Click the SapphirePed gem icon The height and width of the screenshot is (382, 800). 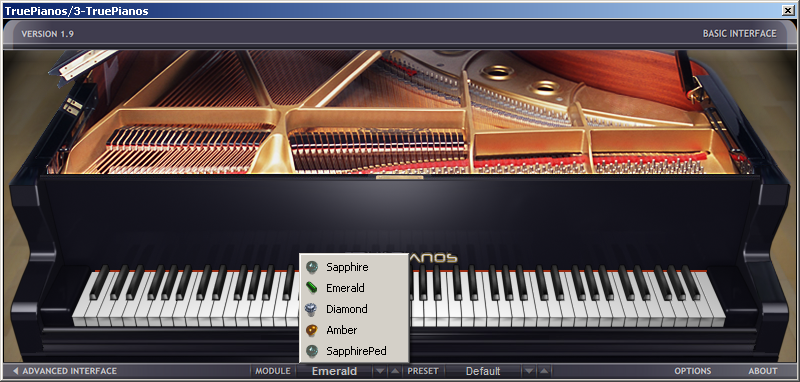[311, 351]
